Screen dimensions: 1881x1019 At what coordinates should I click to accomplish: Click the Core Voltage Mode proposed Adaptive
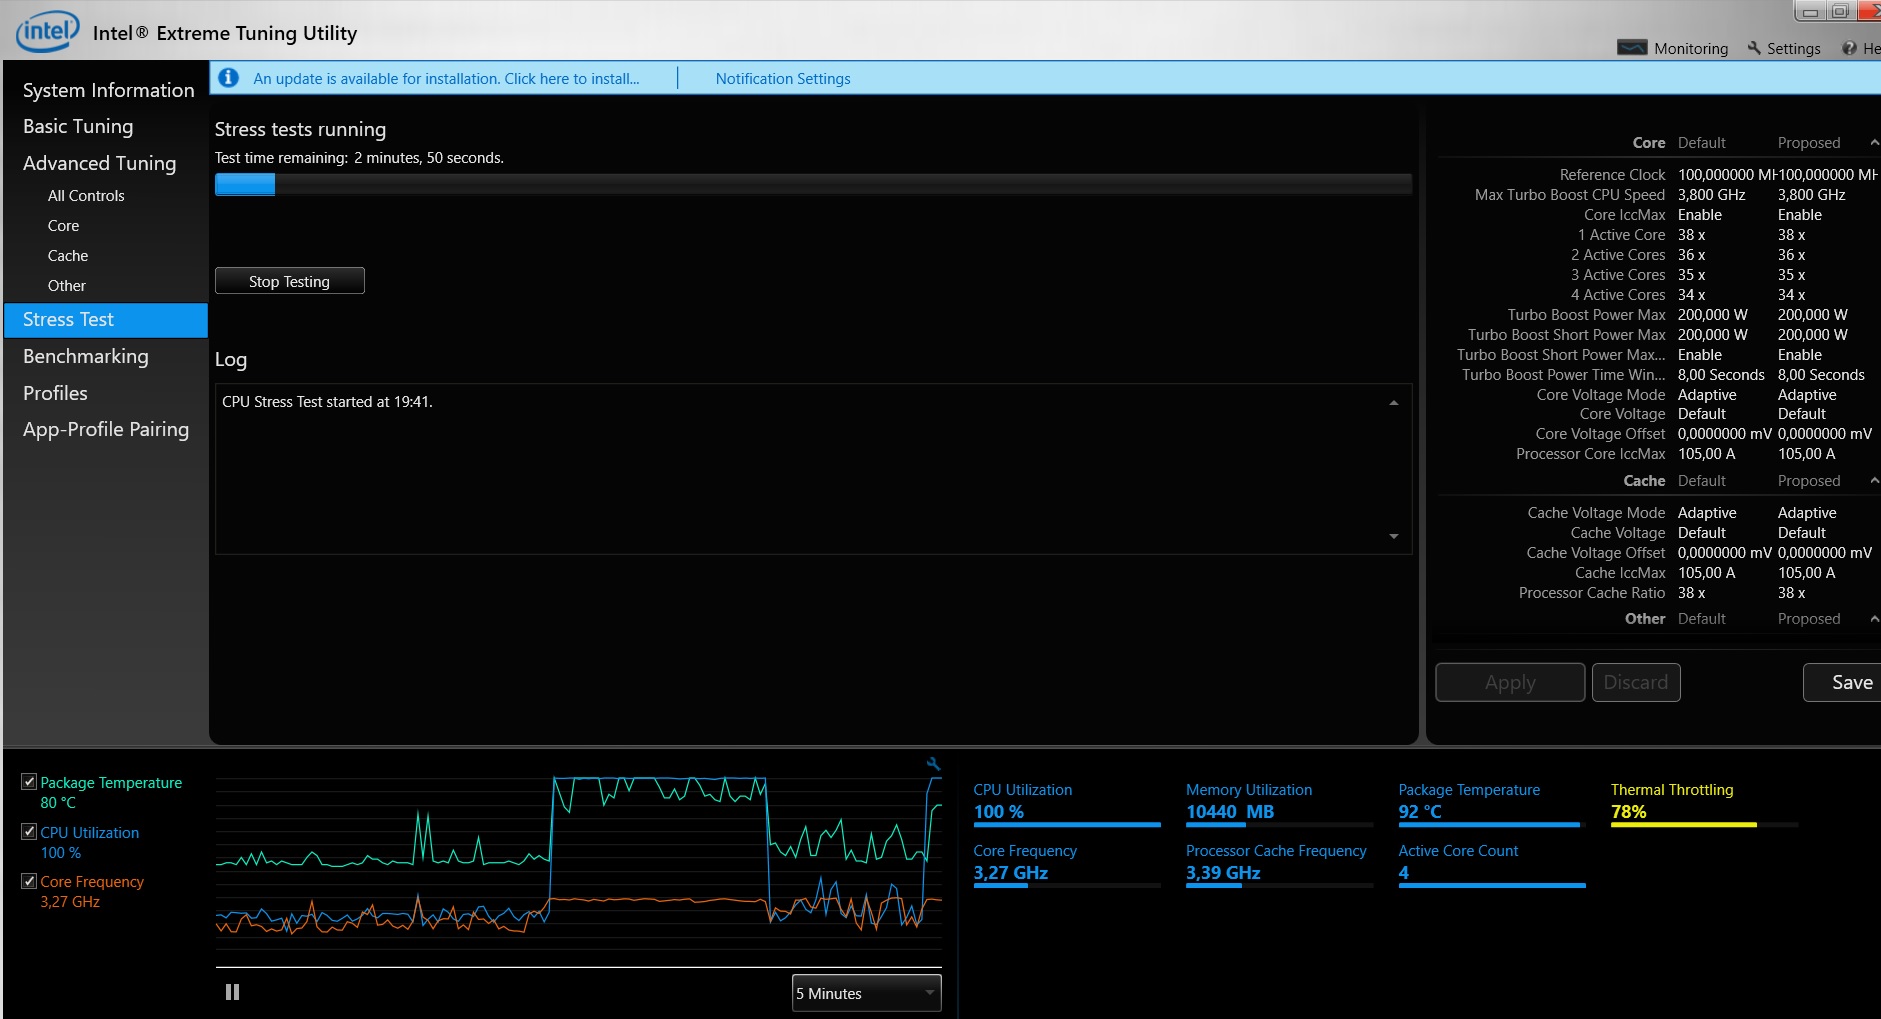(x=1807, y=395)
